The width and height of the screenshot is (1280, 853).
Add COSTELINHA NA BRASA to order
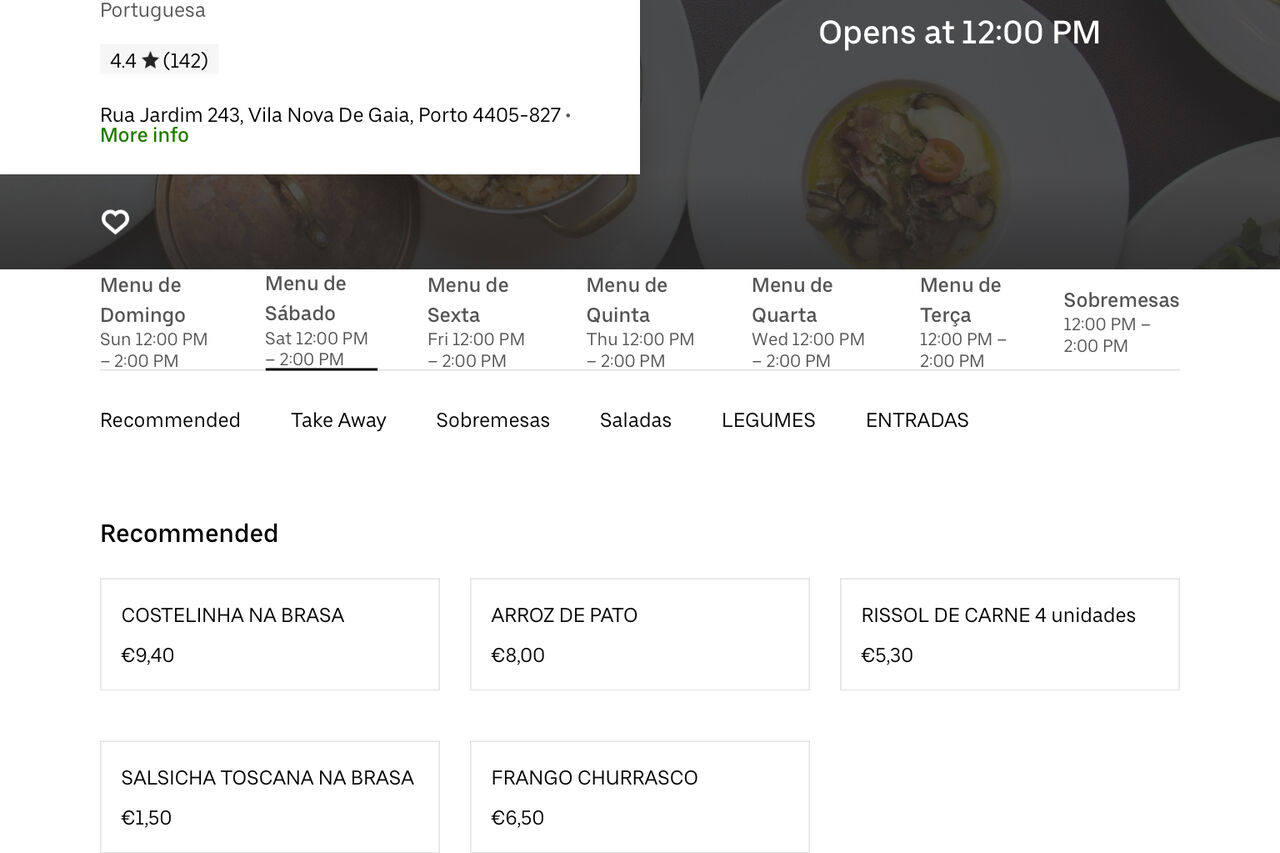(x=269, y=633)
